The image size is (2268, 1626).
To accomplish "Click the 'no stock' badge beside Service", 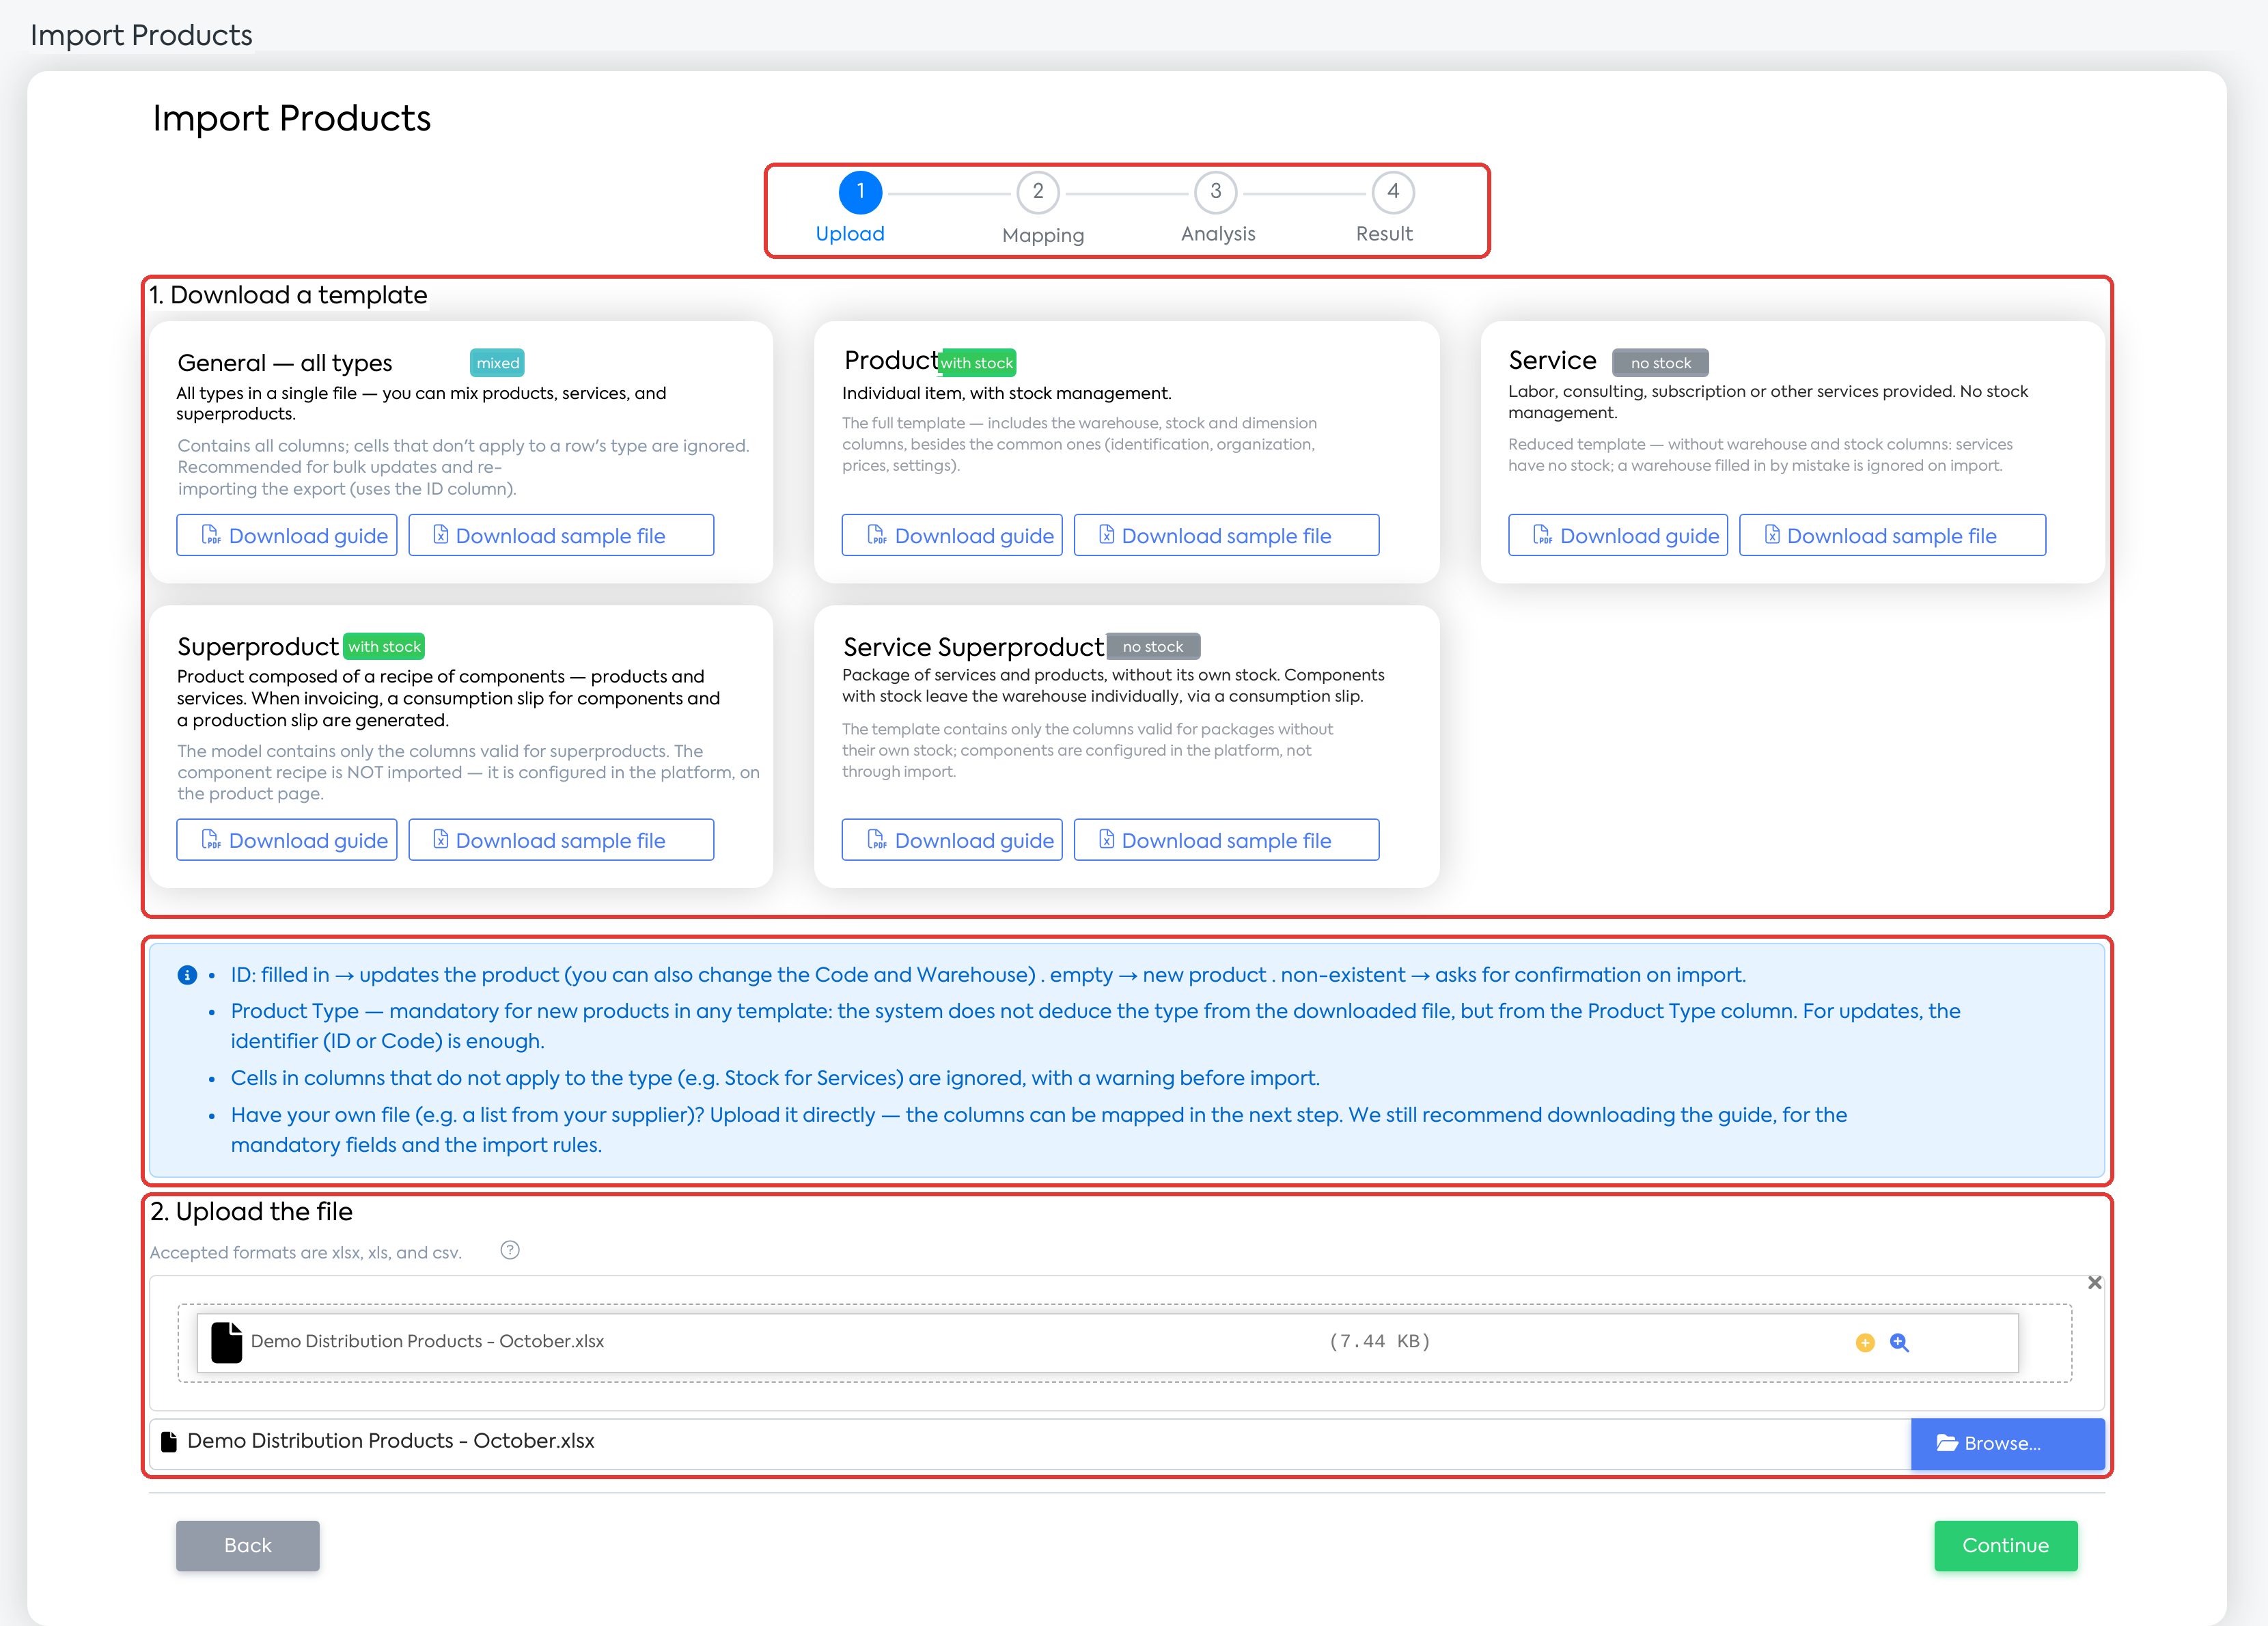I will tap(1660, 363).
